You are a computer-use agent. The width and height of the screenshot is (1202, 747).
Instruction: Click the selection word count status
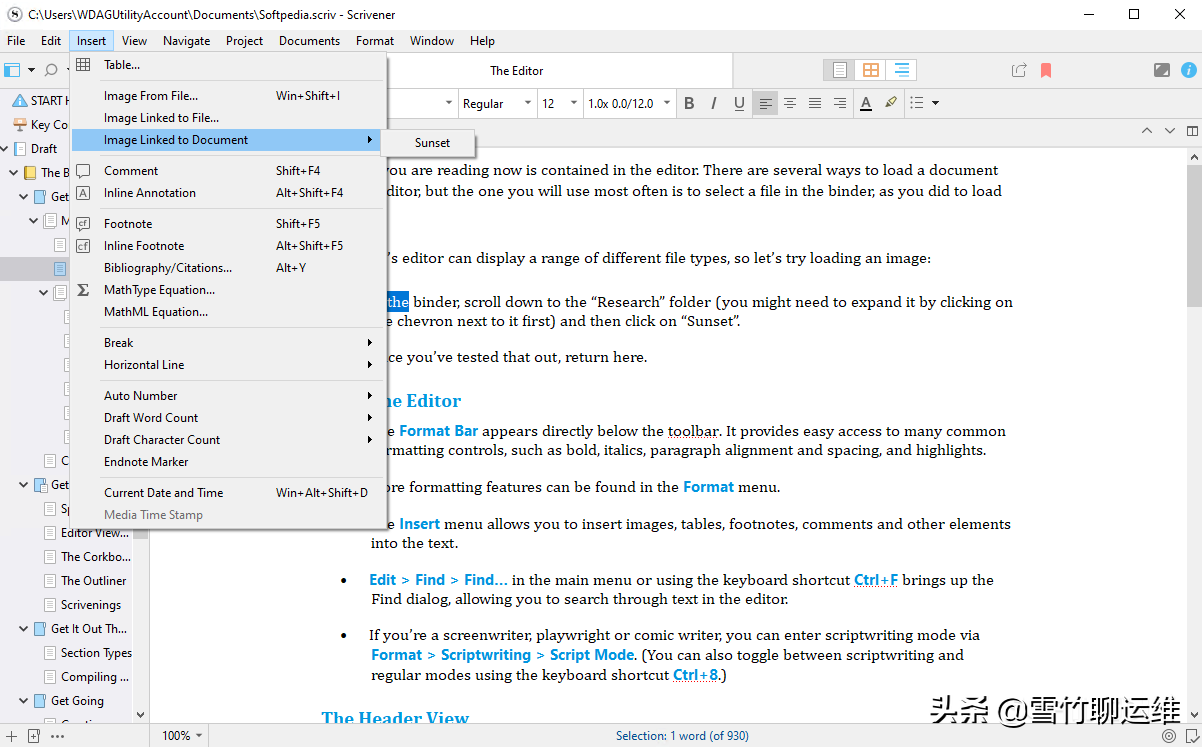pyautogui.click(x=682, y=736)
